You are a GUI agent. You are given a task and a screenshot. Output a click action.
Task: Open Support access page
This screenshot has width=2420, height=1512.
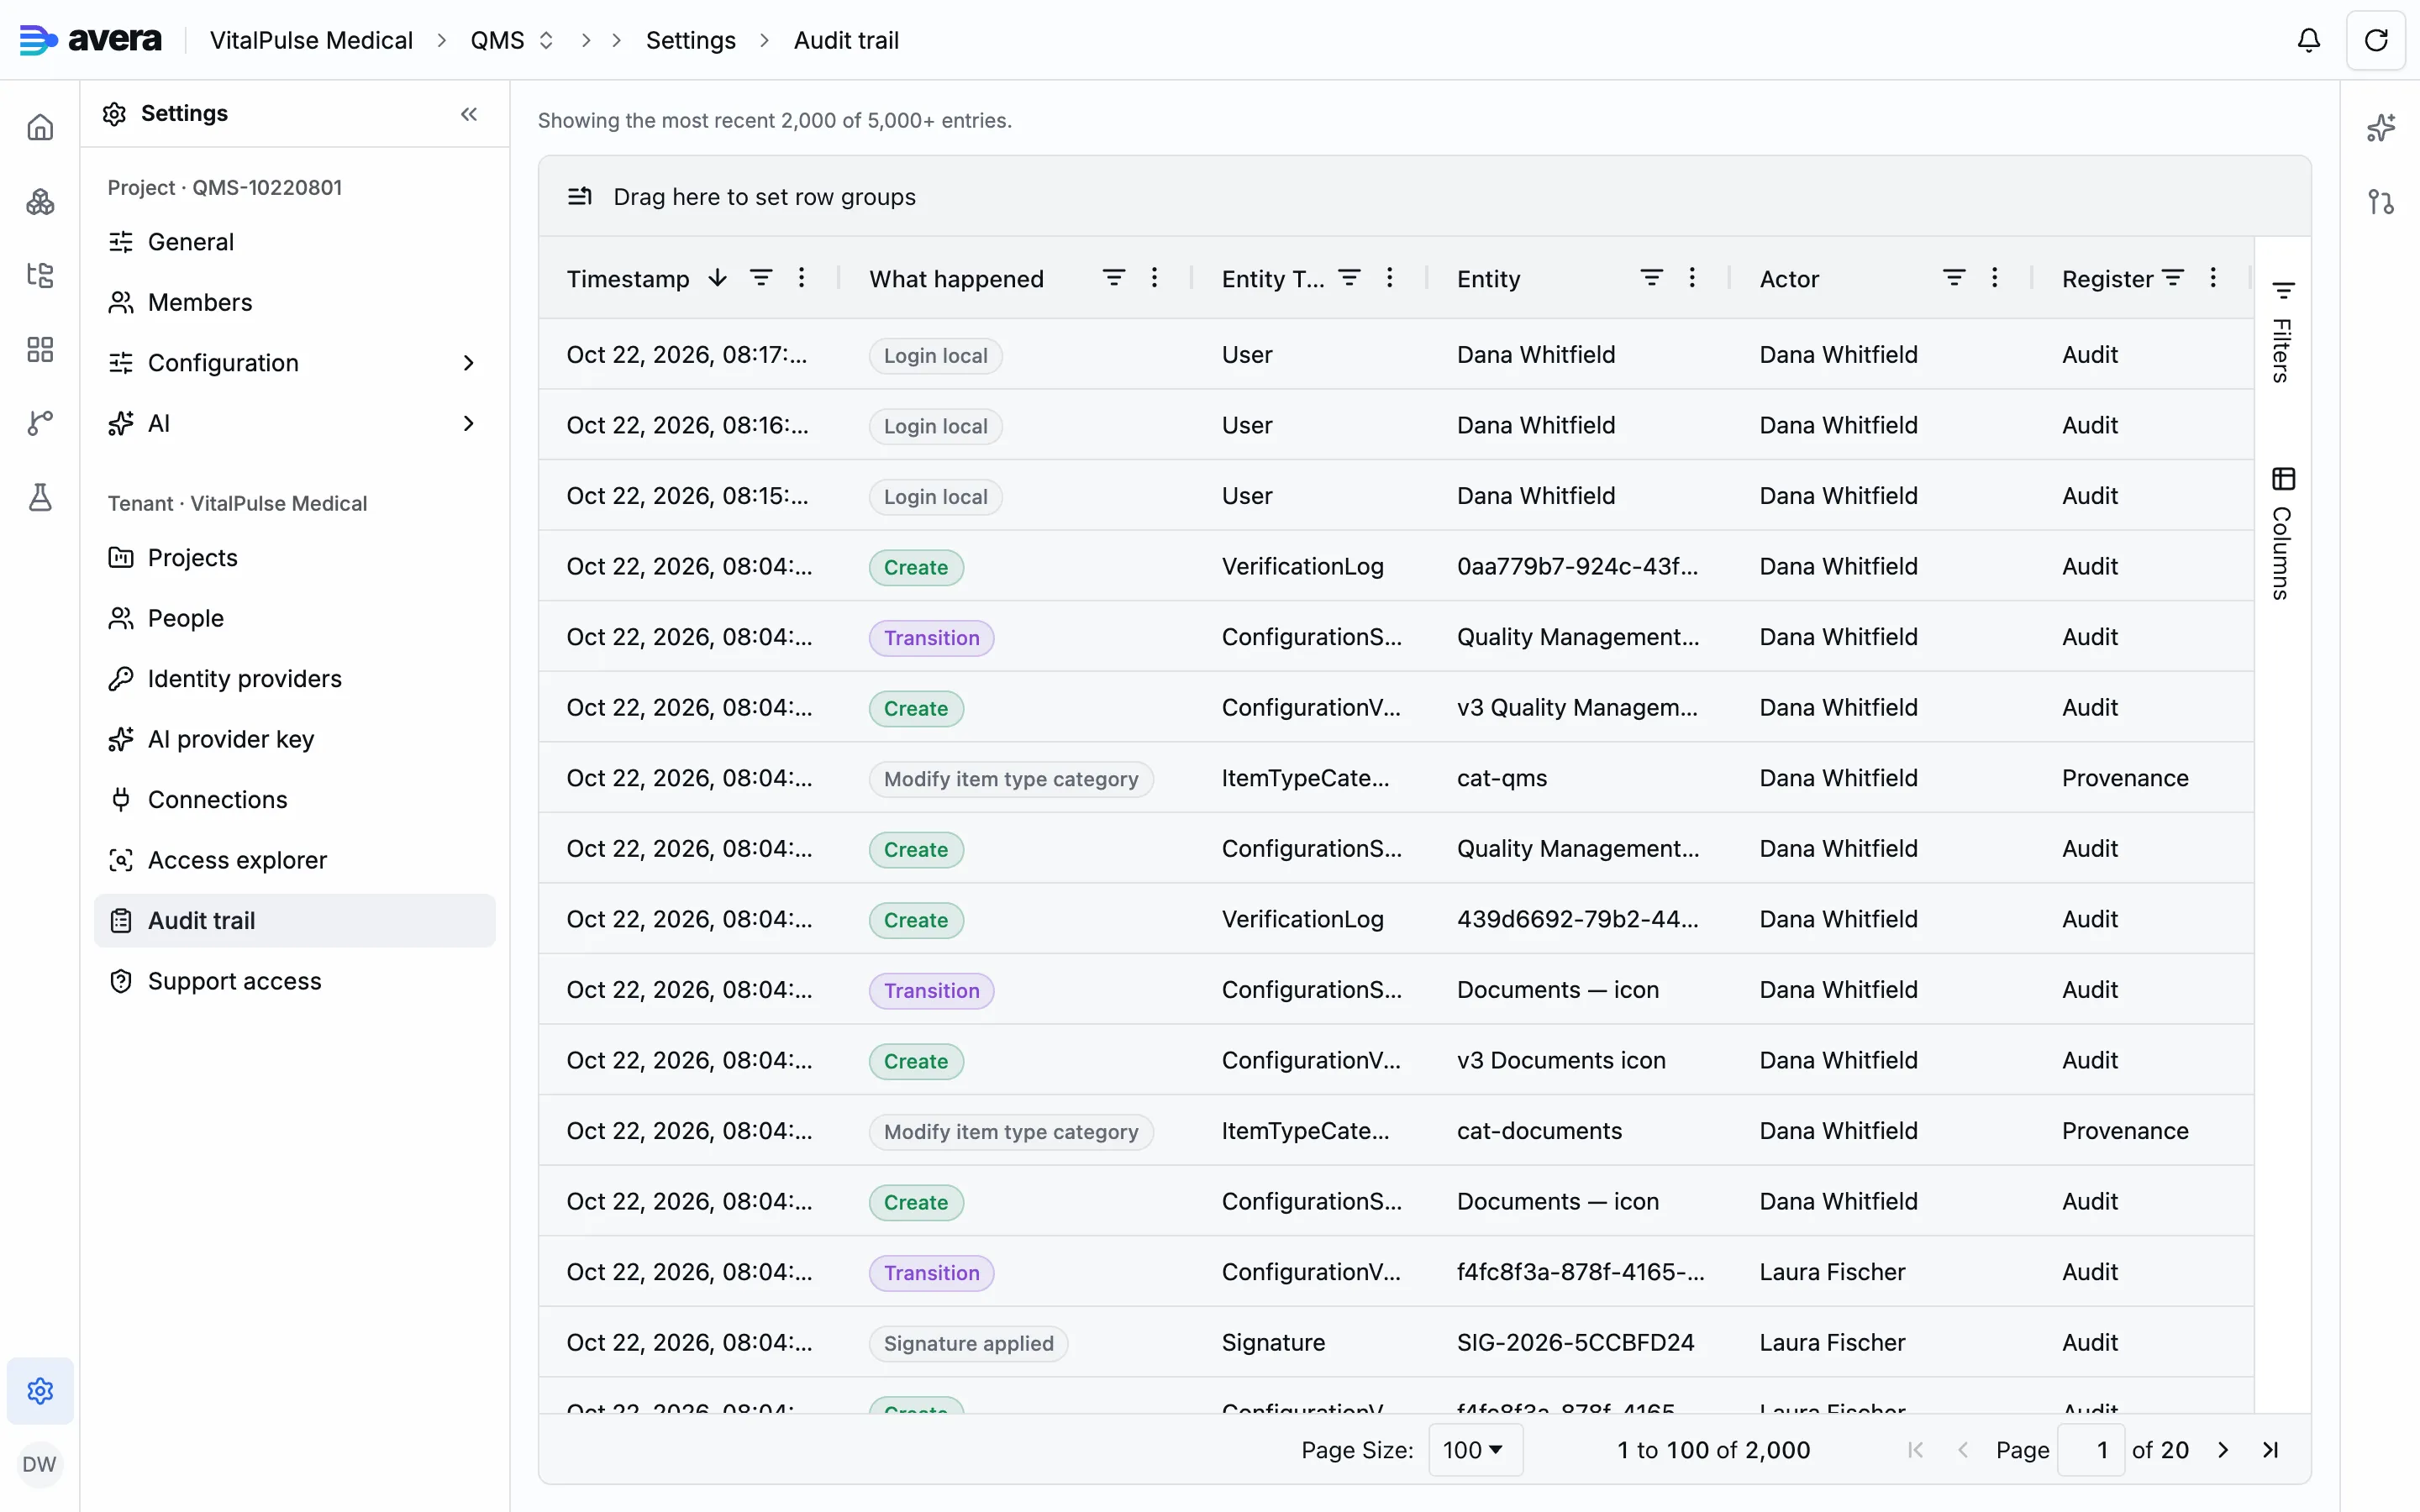click(294, 981)
